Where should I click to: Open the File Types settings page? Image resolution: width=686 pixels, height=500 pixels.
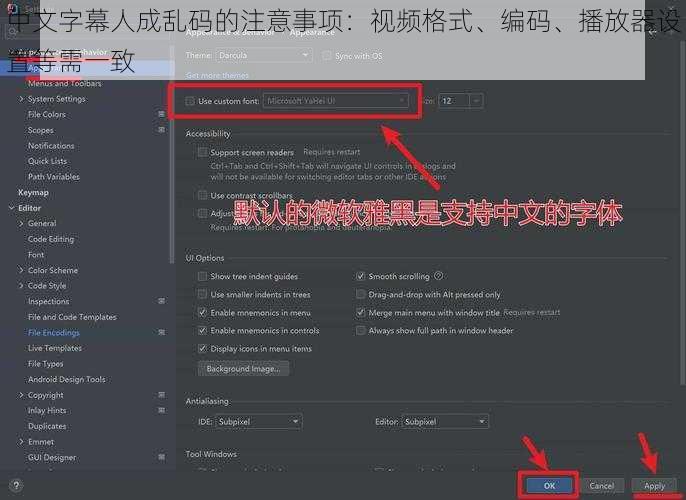(x=46, y=364)
